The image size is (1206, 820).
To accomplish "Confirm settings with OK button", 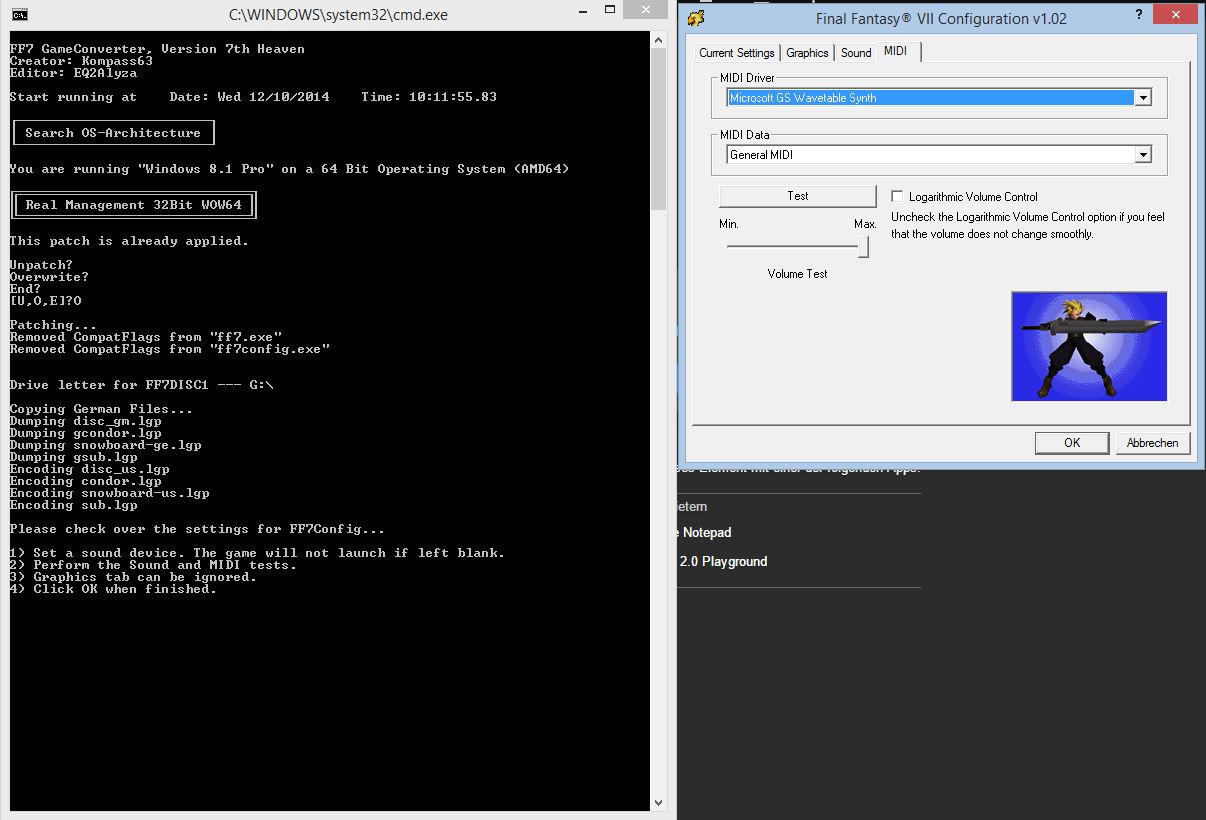I will [x=1072, y=443].
